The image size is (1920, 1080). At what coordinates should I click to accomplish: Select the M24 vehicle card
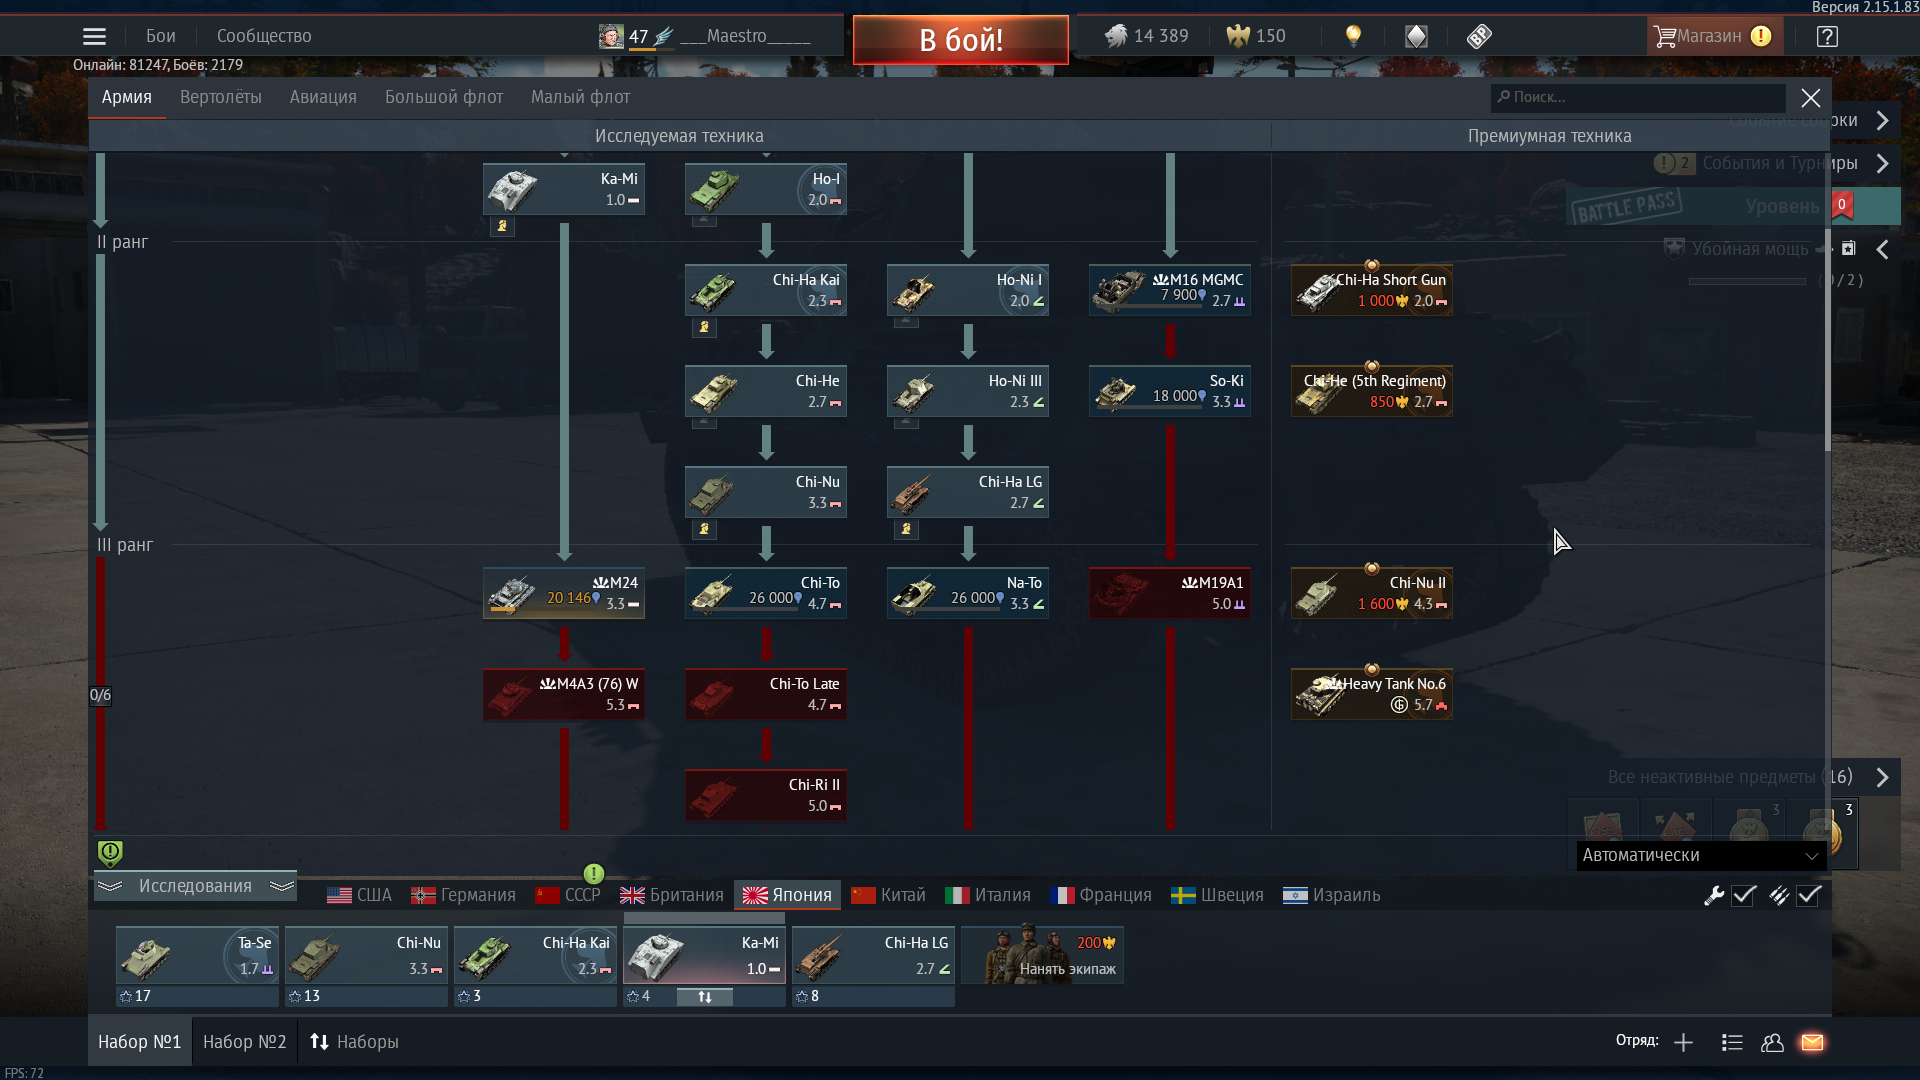point(564,593)
